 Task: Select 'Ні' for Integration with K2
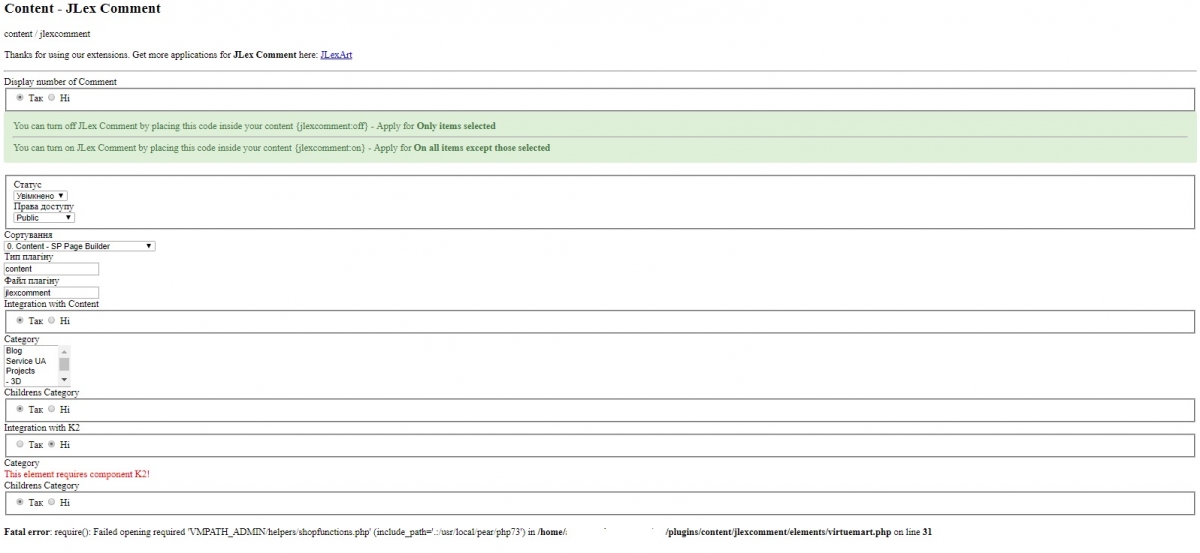(x=52, y=444)
